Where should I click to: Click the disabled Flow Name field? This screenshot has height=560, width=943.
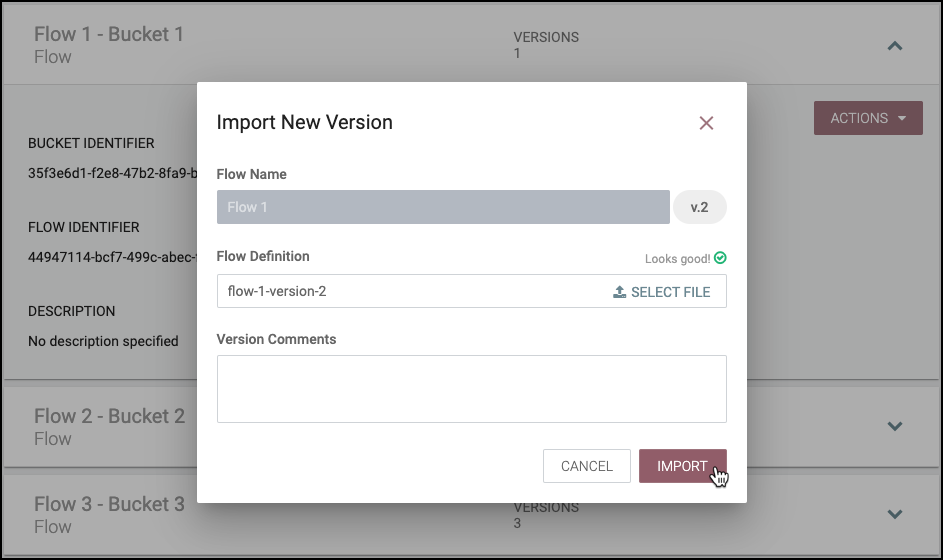(x=443, y=207)
